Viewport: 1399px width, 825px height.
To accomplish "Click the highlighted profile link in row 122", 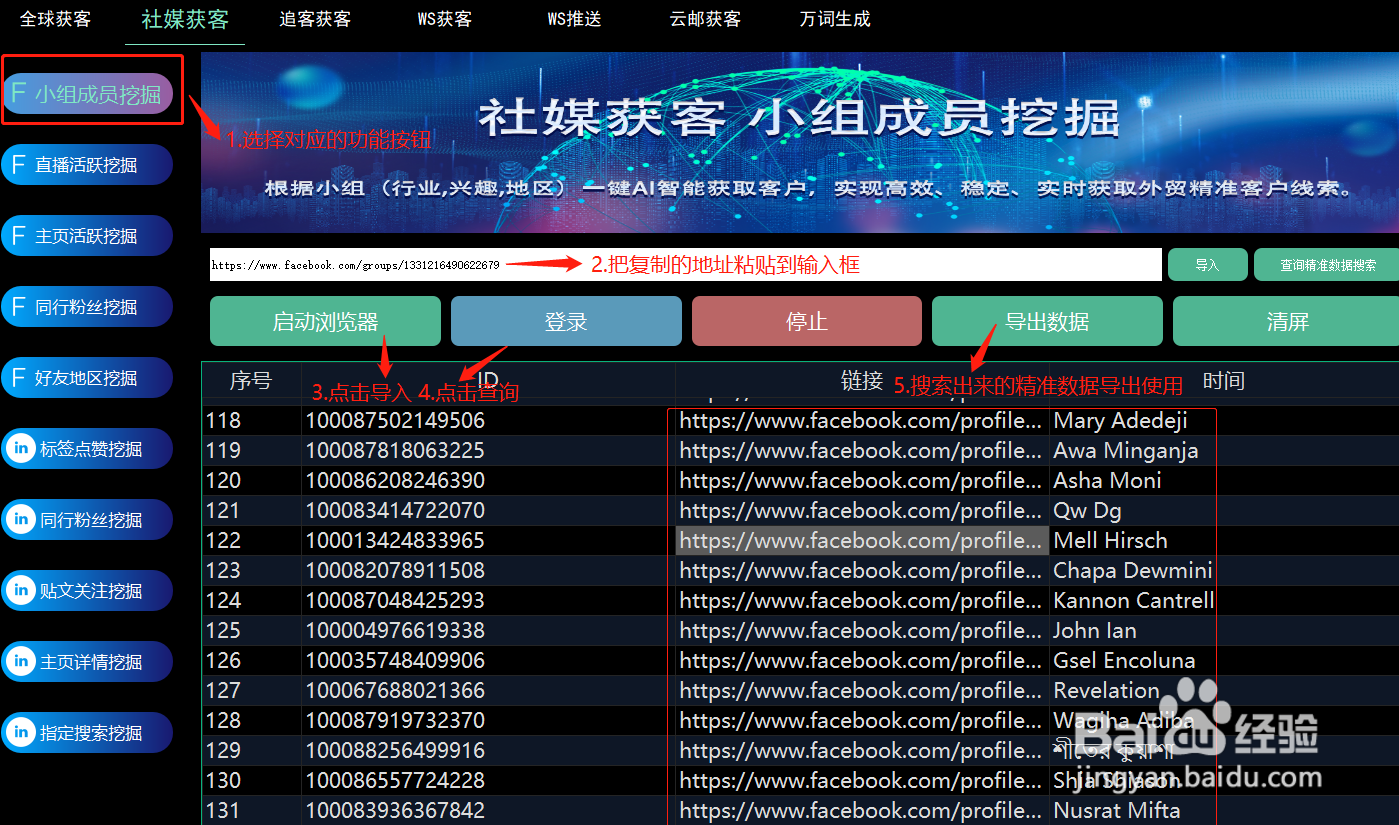I will pyautogui.click(x=862, y=541).
